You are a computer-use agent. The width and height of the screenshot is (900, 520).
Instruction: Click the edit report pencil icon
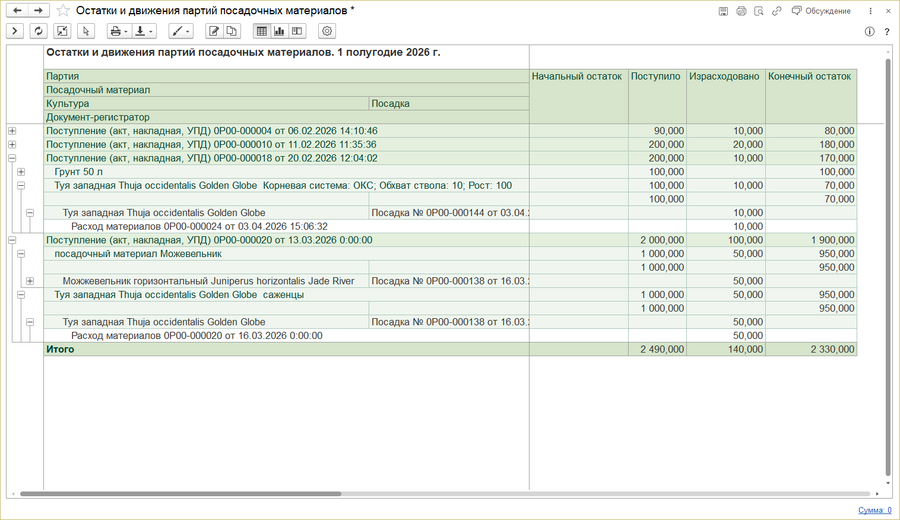(214, 31)
